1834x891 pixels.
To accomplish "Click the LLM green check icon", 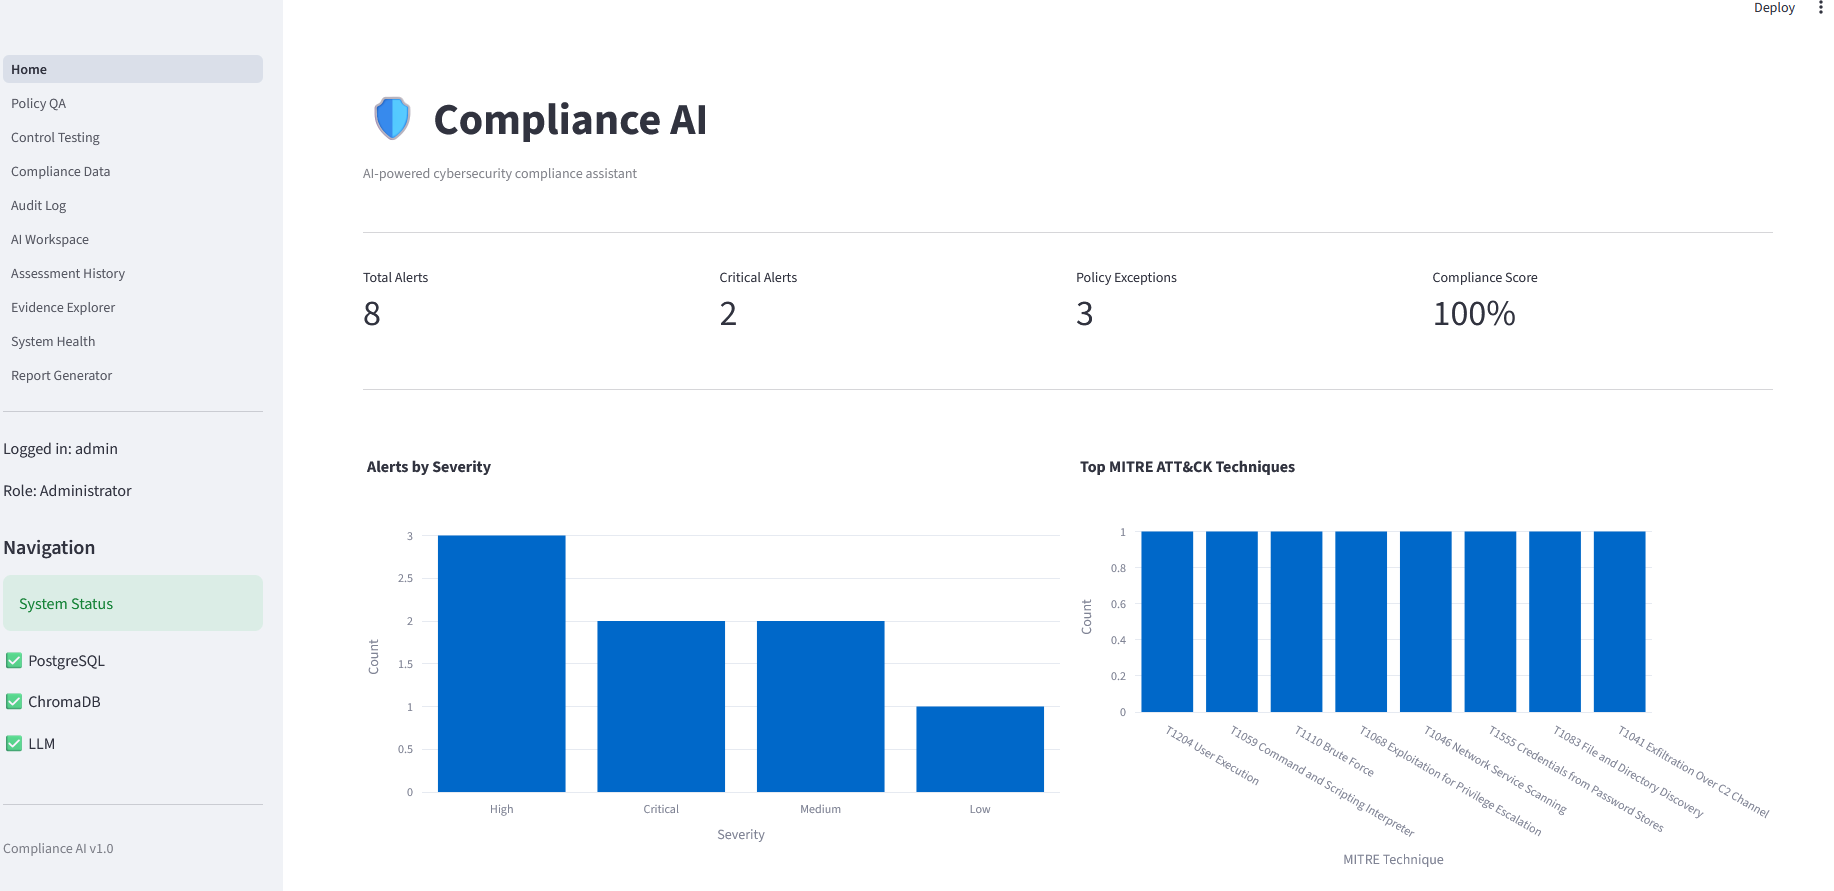I will (x=14, y=743).
